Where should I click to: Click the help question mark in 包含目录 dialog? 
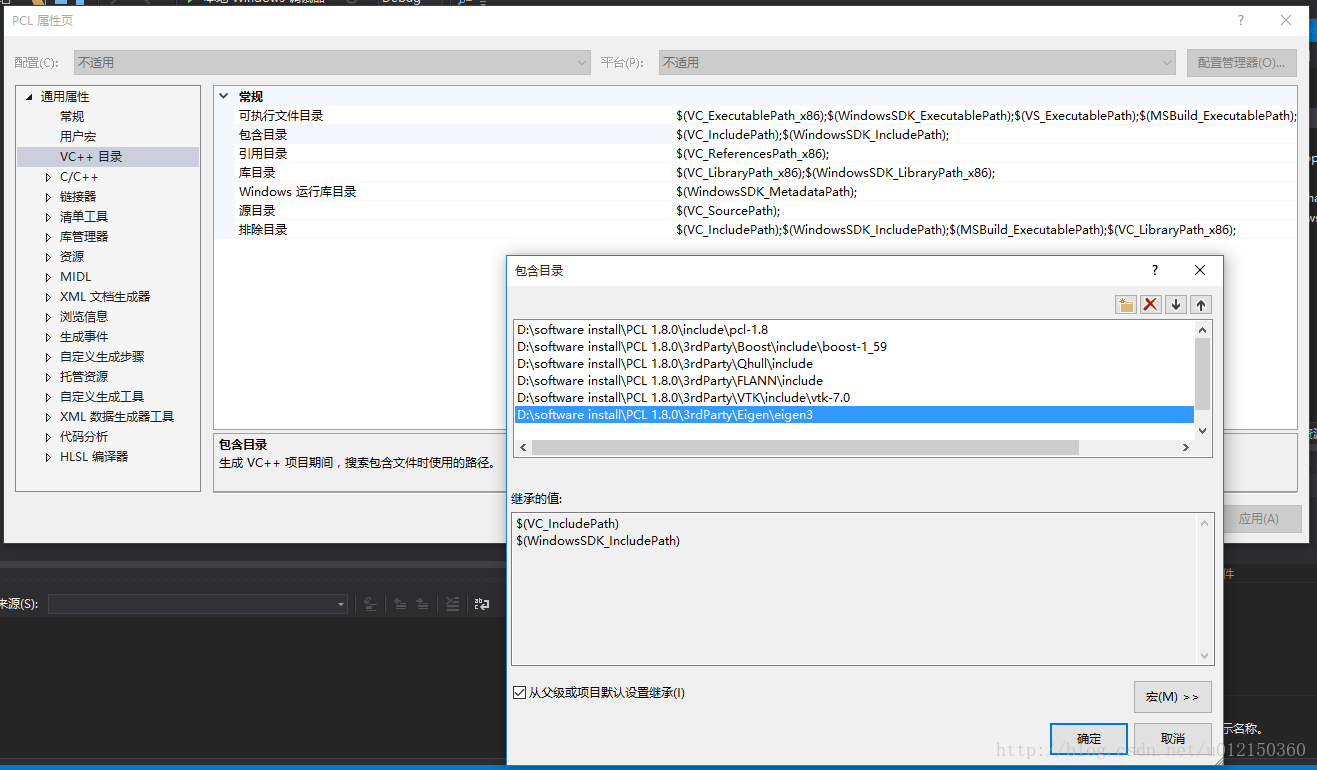[1155, 270]
